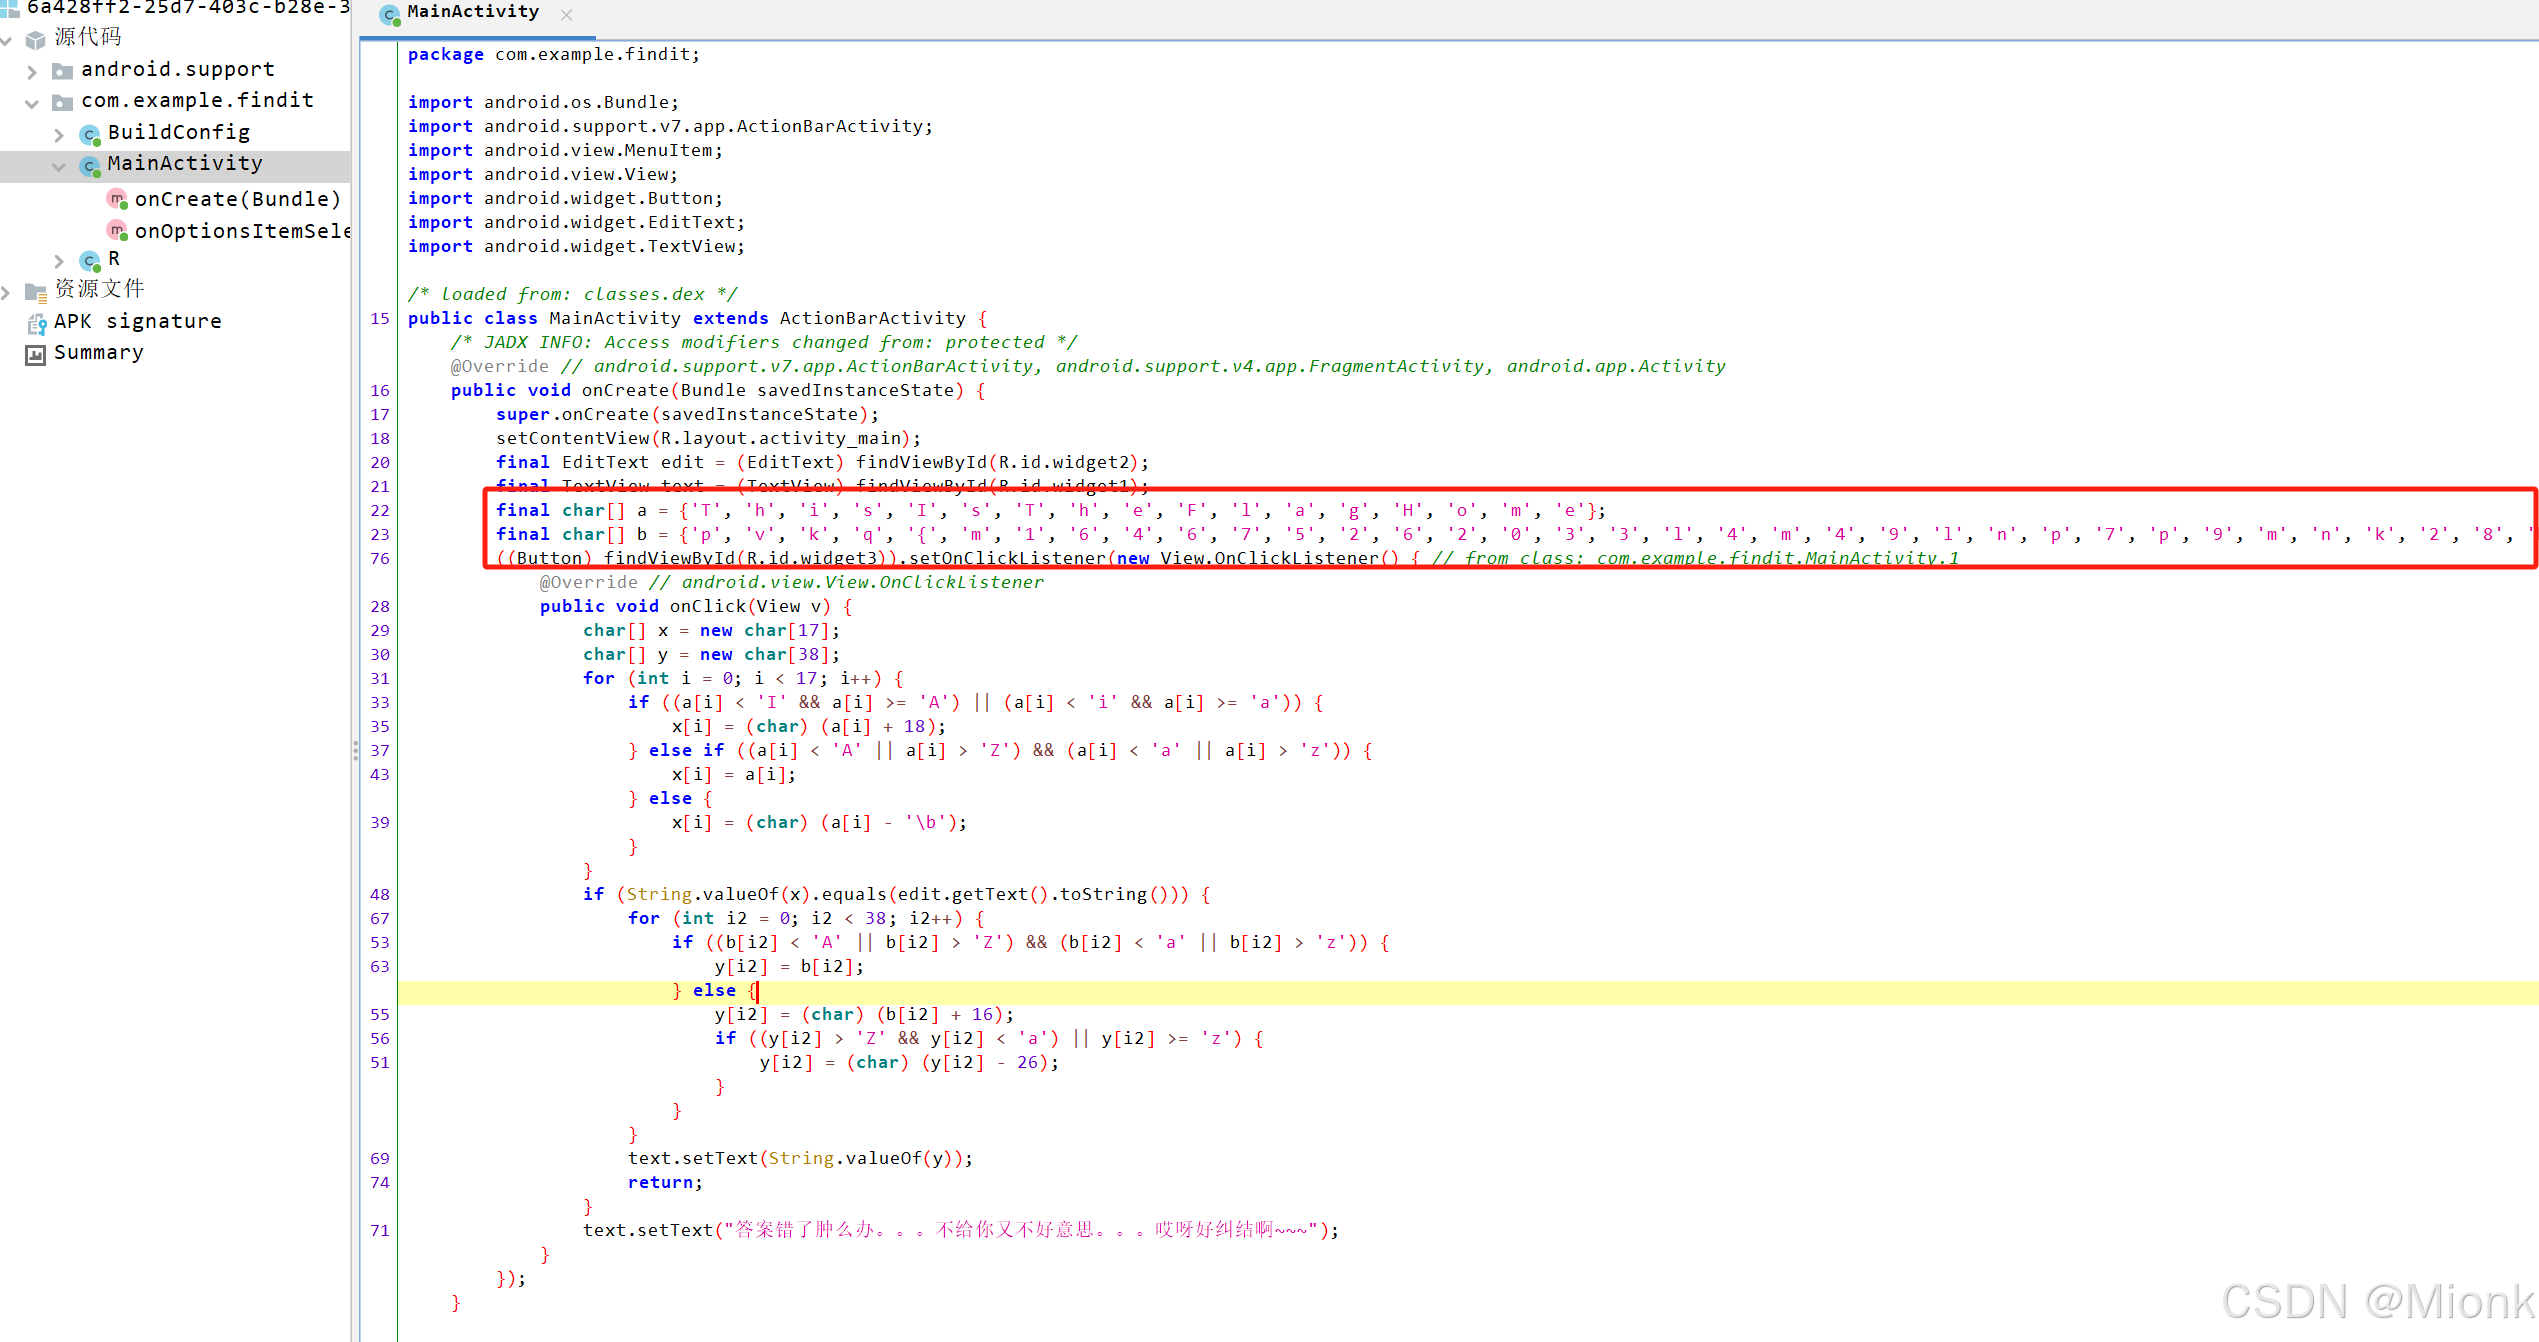The image size is (2539, 1342).
Task: Close the MainActivity tab
Action: [566, 14]
